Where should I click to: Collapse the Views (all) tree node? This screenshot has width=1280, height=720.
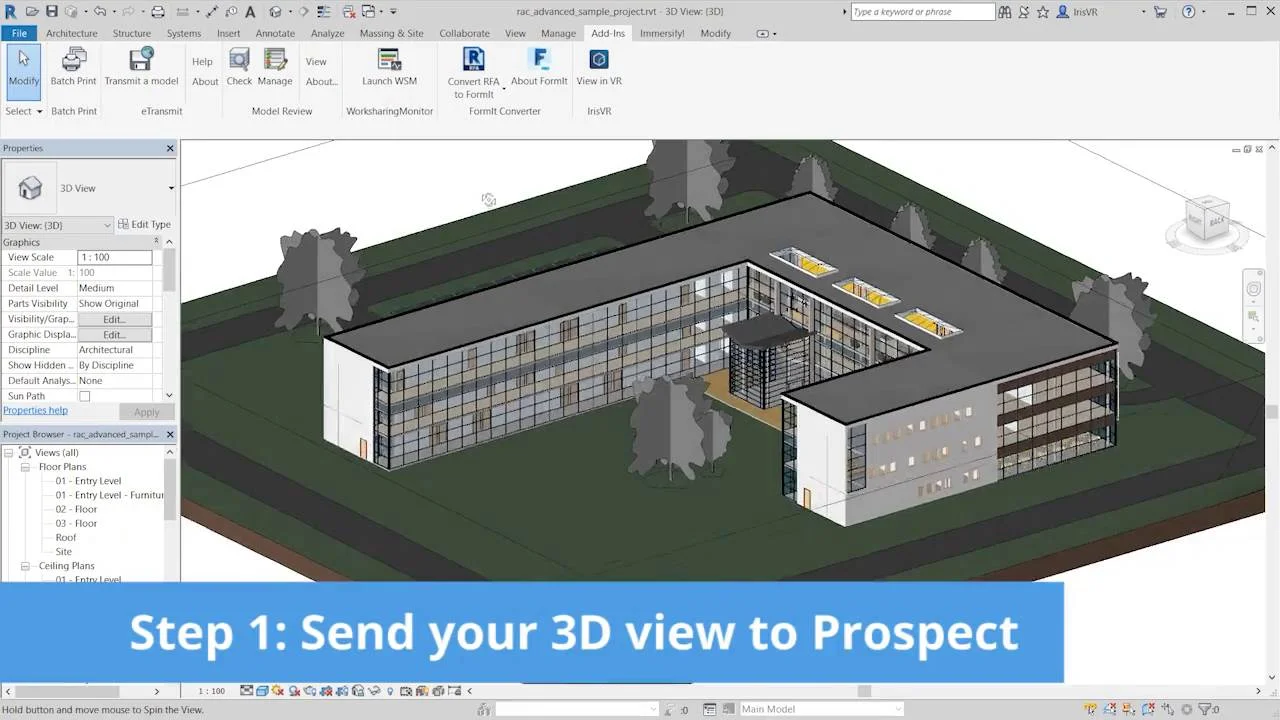[11, 453]
